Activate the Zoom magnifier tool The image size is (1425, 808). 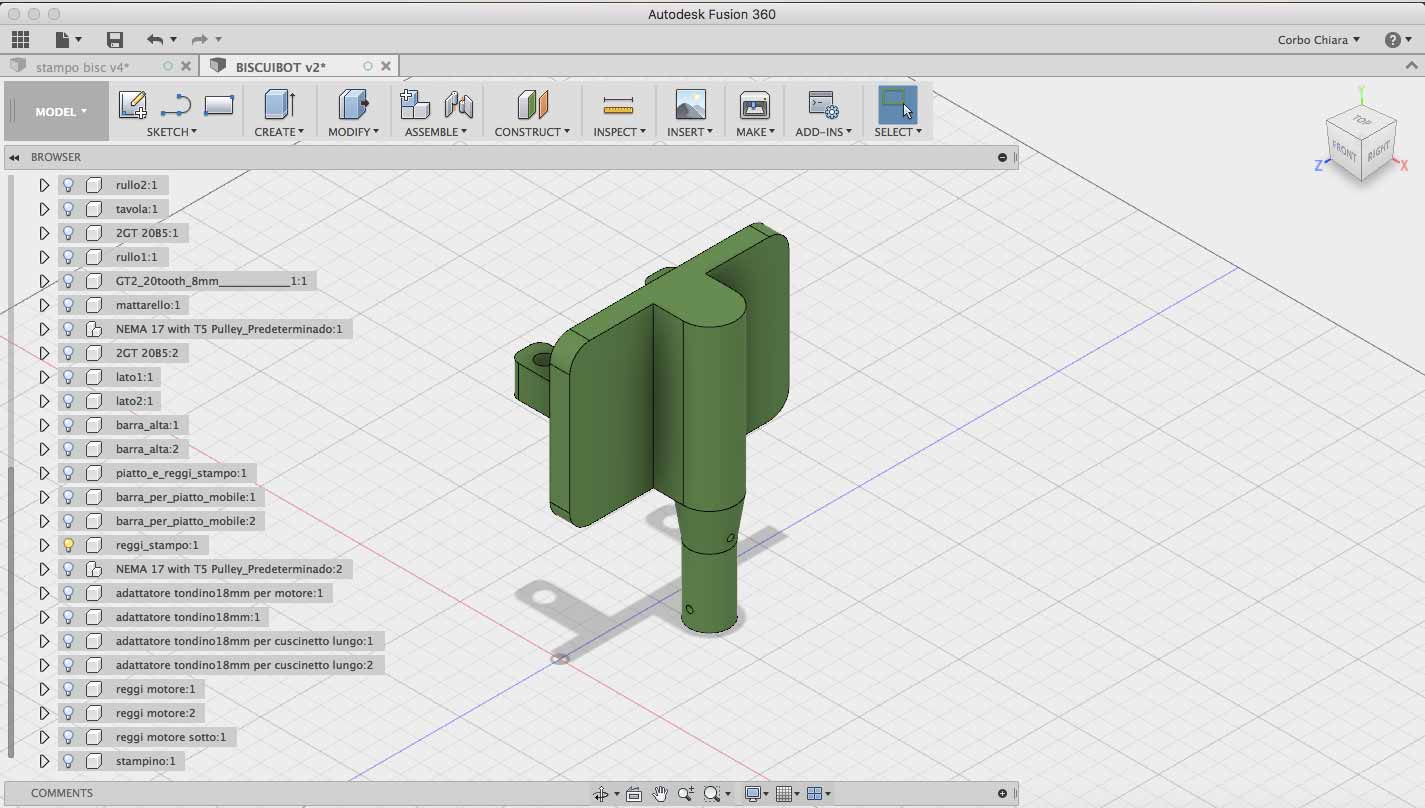(685, 794)
